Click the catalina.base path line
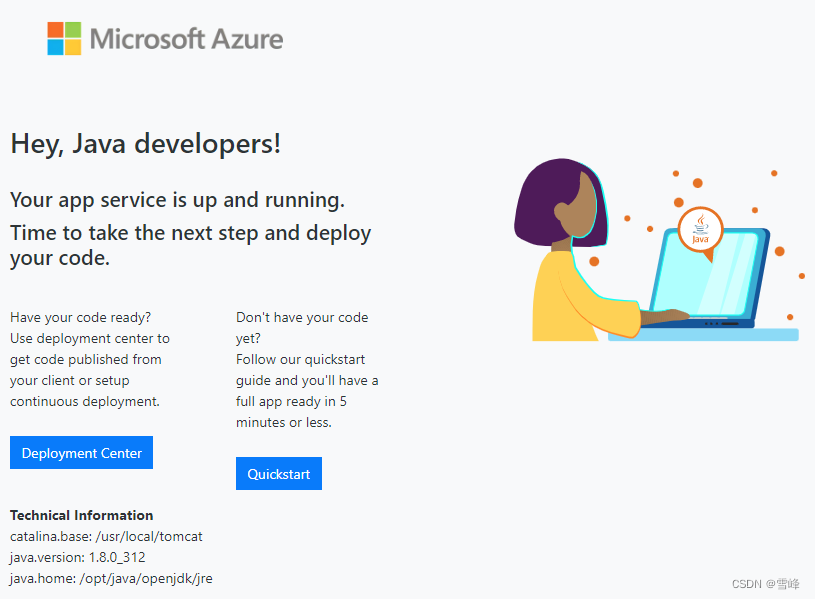This screenshot has height=599, width=815. pos(106,537)
